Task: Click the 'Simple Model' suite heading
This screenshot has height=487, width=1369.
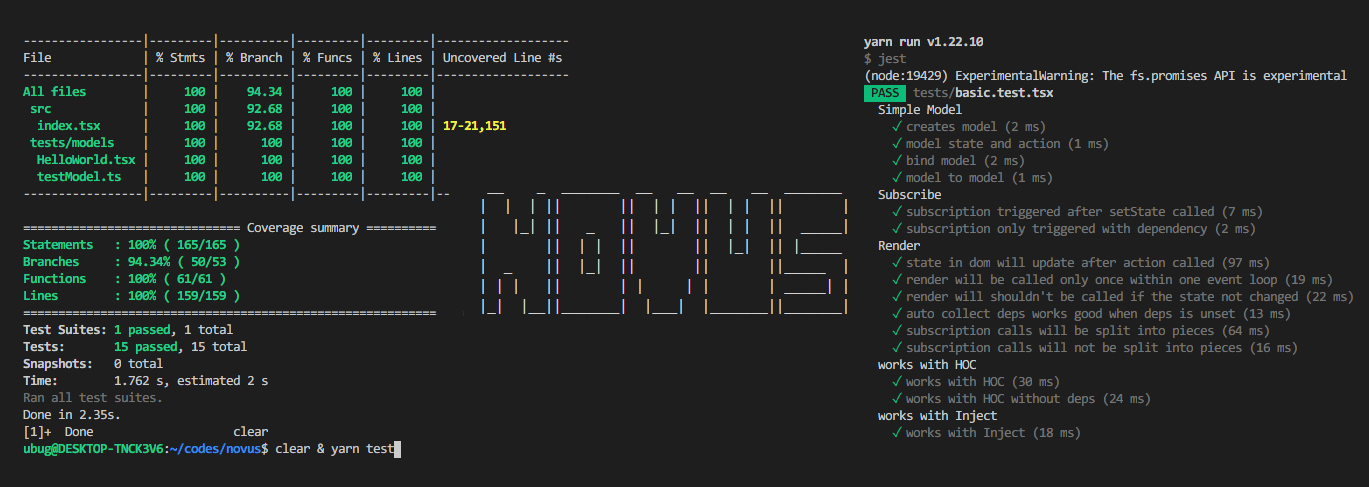Action: [x=920, y=110]
